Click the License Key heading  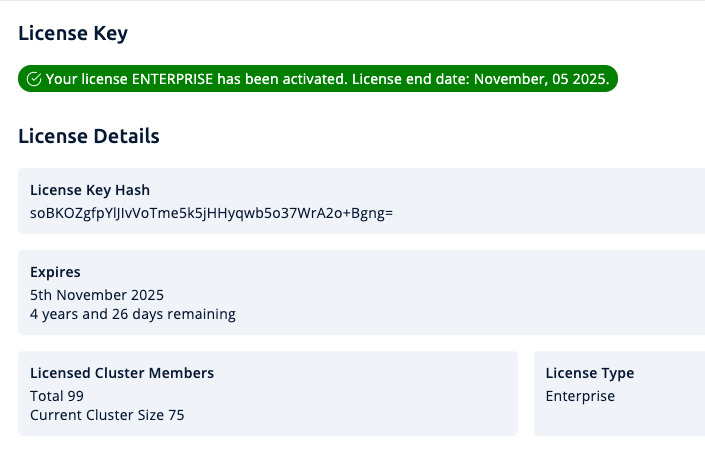73,34
